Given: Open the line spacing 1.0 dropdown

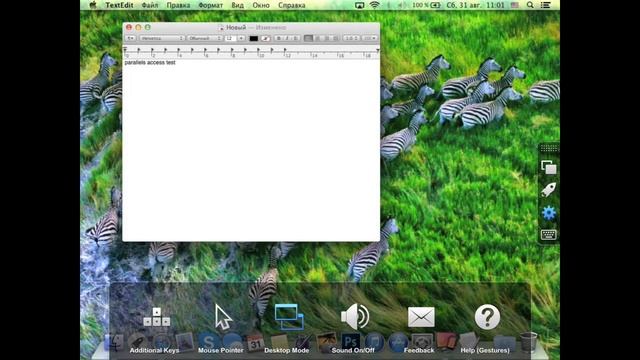Looking at the screenshot, I should point(351,38).
